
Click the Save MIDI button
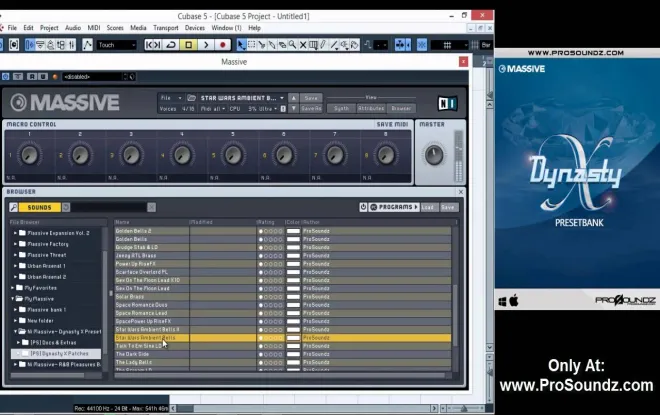[x=392, y=125]
